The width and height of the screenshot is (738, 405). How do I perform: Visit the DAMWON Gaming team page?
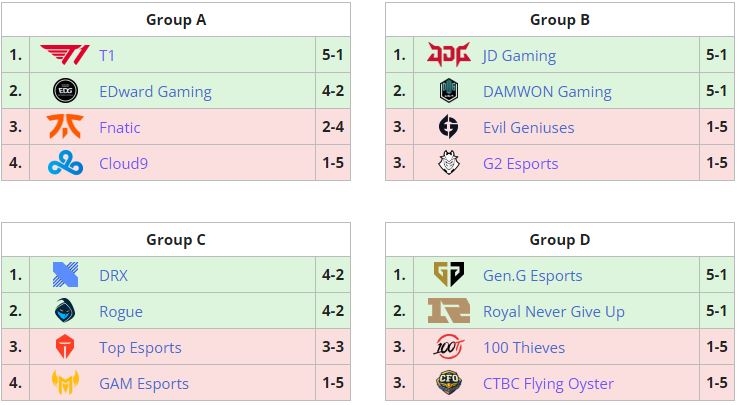tap(547, 91)
